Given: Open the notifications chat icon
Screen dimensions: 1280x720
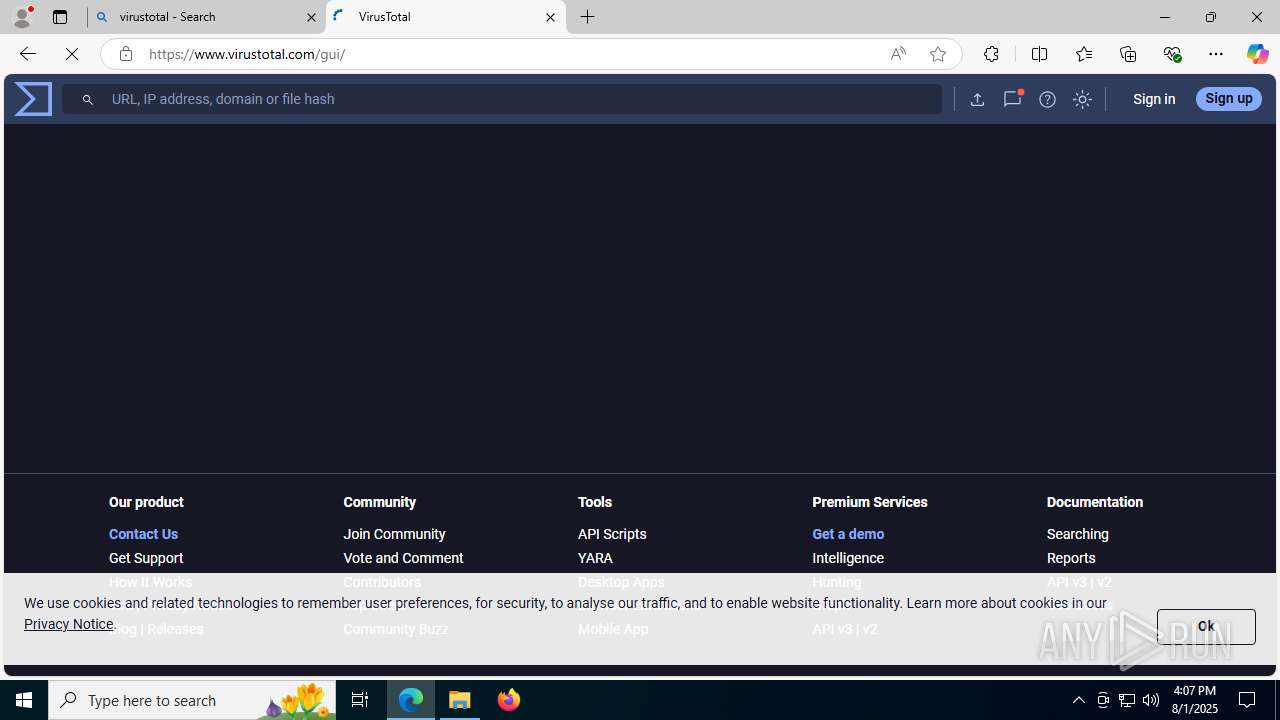Looking at the screenshot, I should pyautogui.click(x=1012, y=98).
